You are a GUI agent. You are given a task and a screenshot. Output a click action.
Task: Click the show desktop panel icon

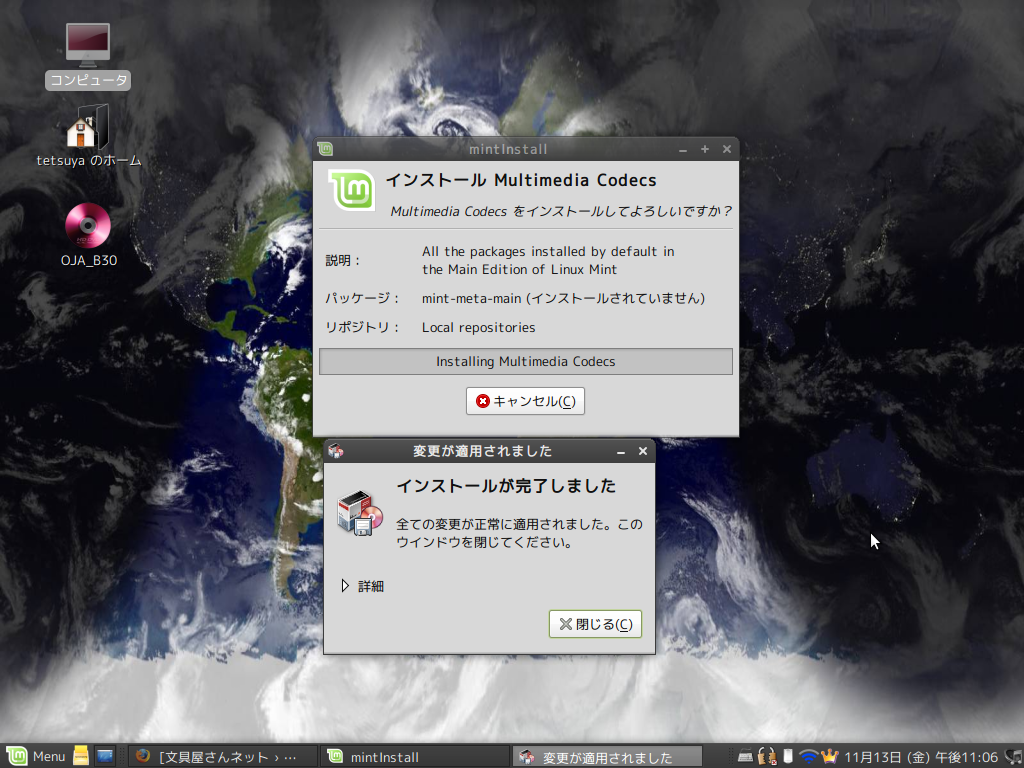coord(104,756)
